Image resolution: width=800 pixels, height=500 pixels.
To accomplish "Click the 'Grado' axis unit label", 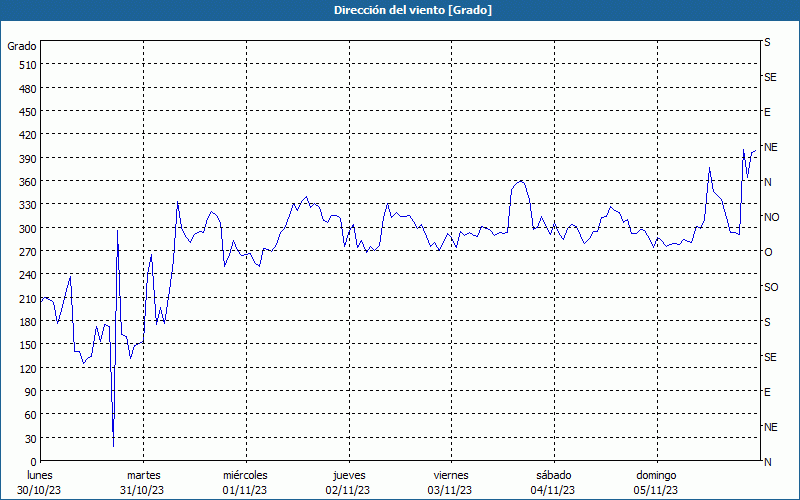I will pyautogui.click(x=22, y=46).
